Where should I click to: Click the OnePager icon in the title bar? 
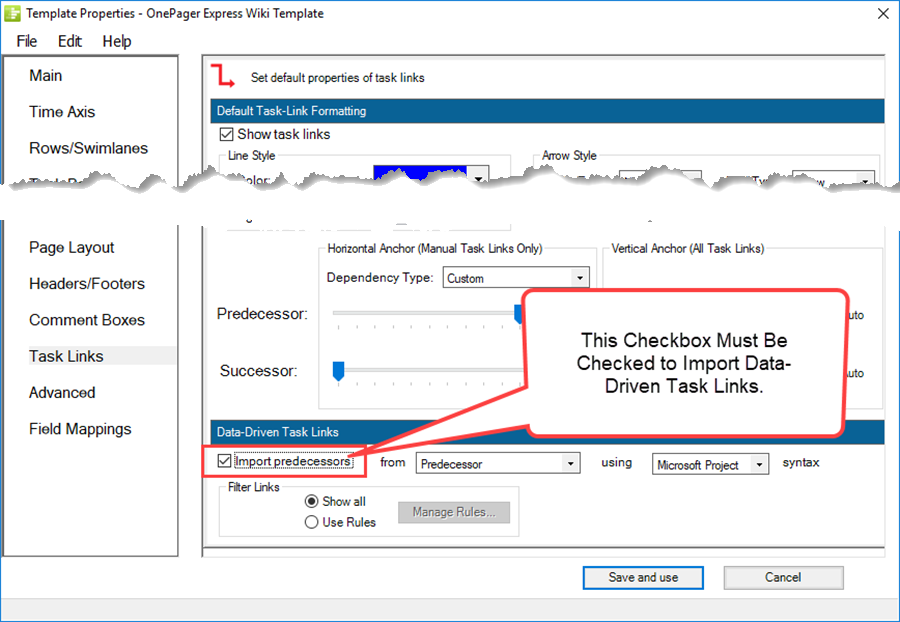click(x=13, y=13)
